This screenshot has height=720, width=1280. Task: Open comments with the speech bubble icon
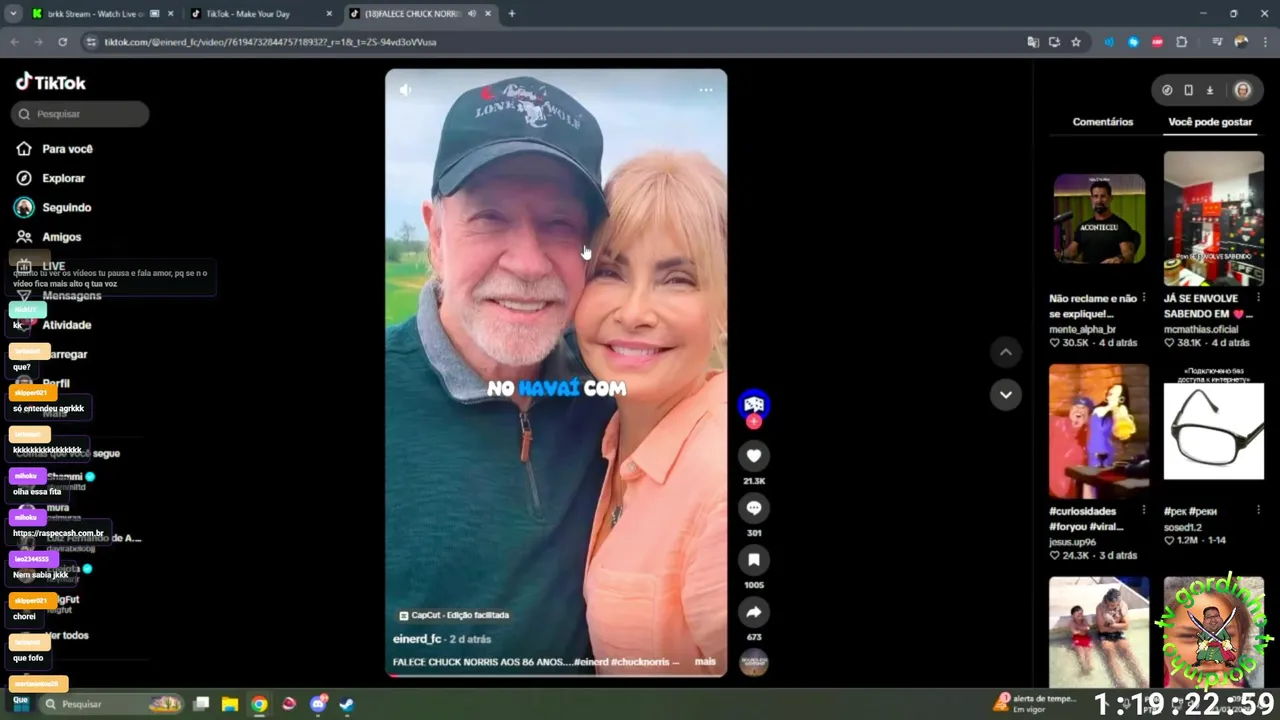coord(754,508)
